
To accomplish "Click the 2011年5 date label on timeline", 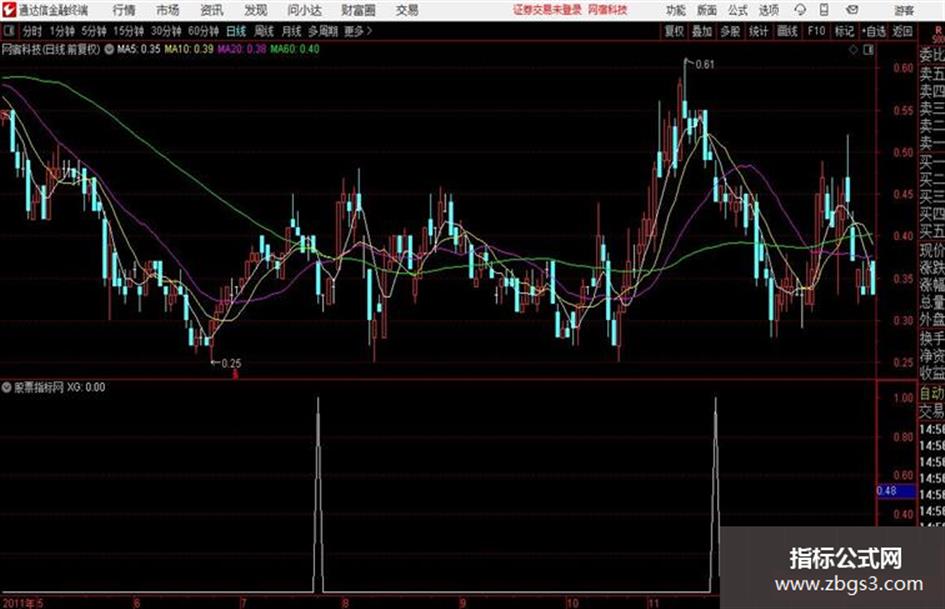I will [22, 603].
